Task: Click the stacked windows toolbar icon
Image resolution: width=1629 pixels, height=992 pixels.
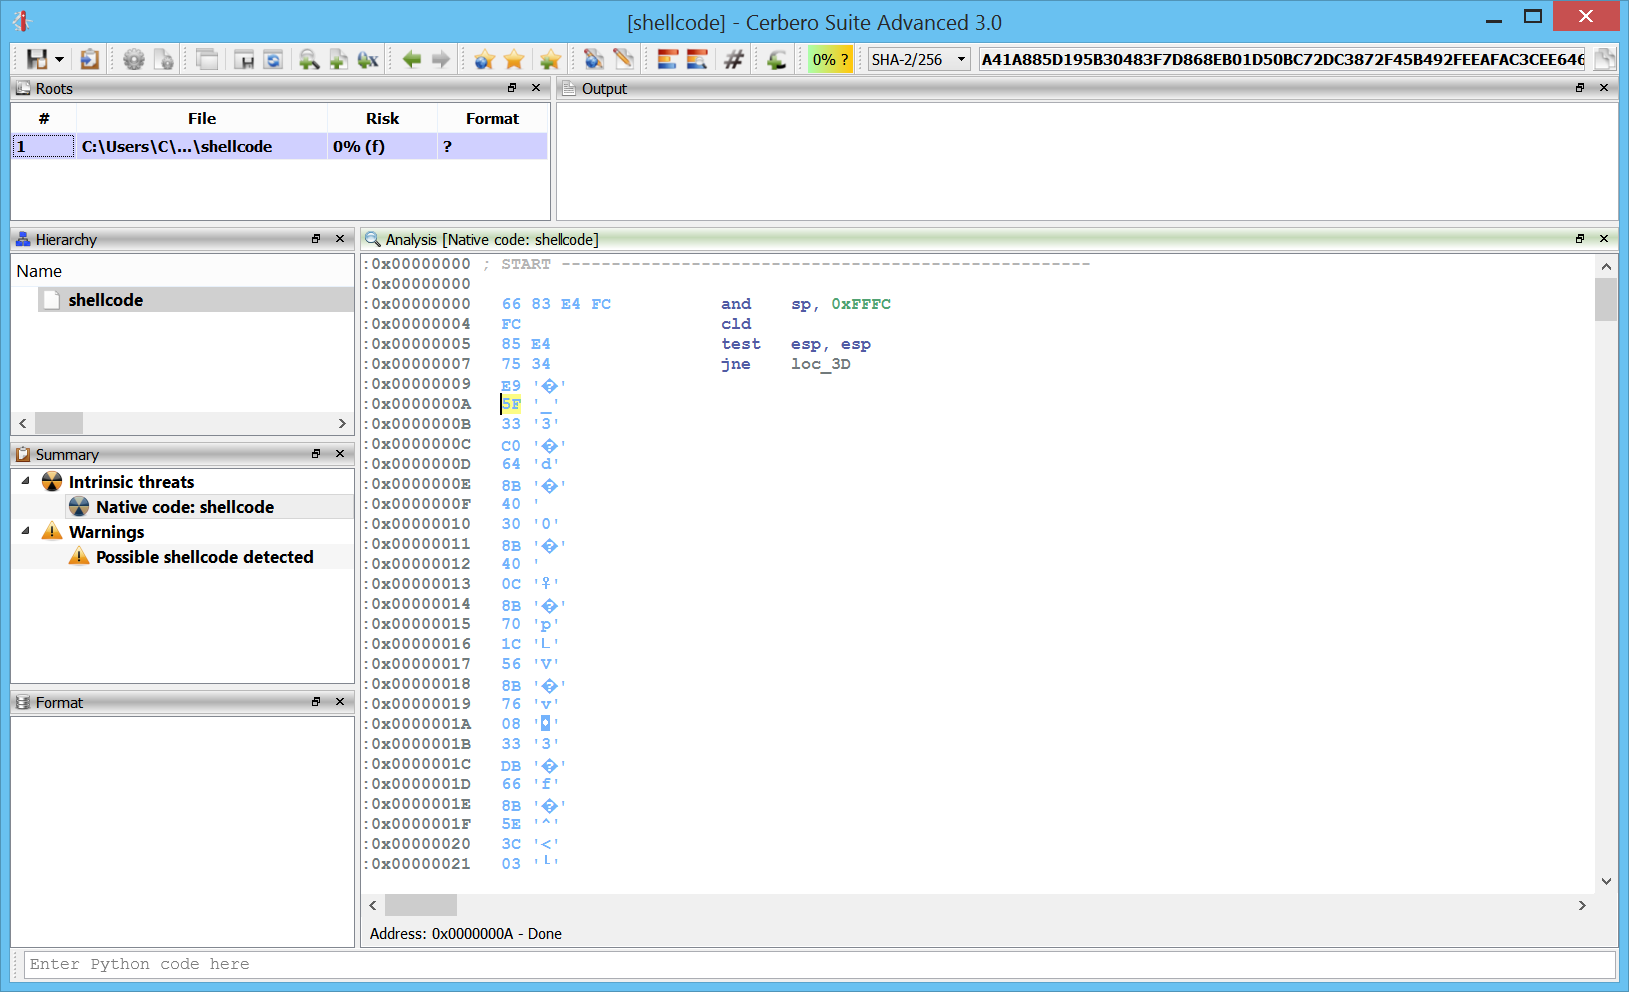Action: pos(207,59)
